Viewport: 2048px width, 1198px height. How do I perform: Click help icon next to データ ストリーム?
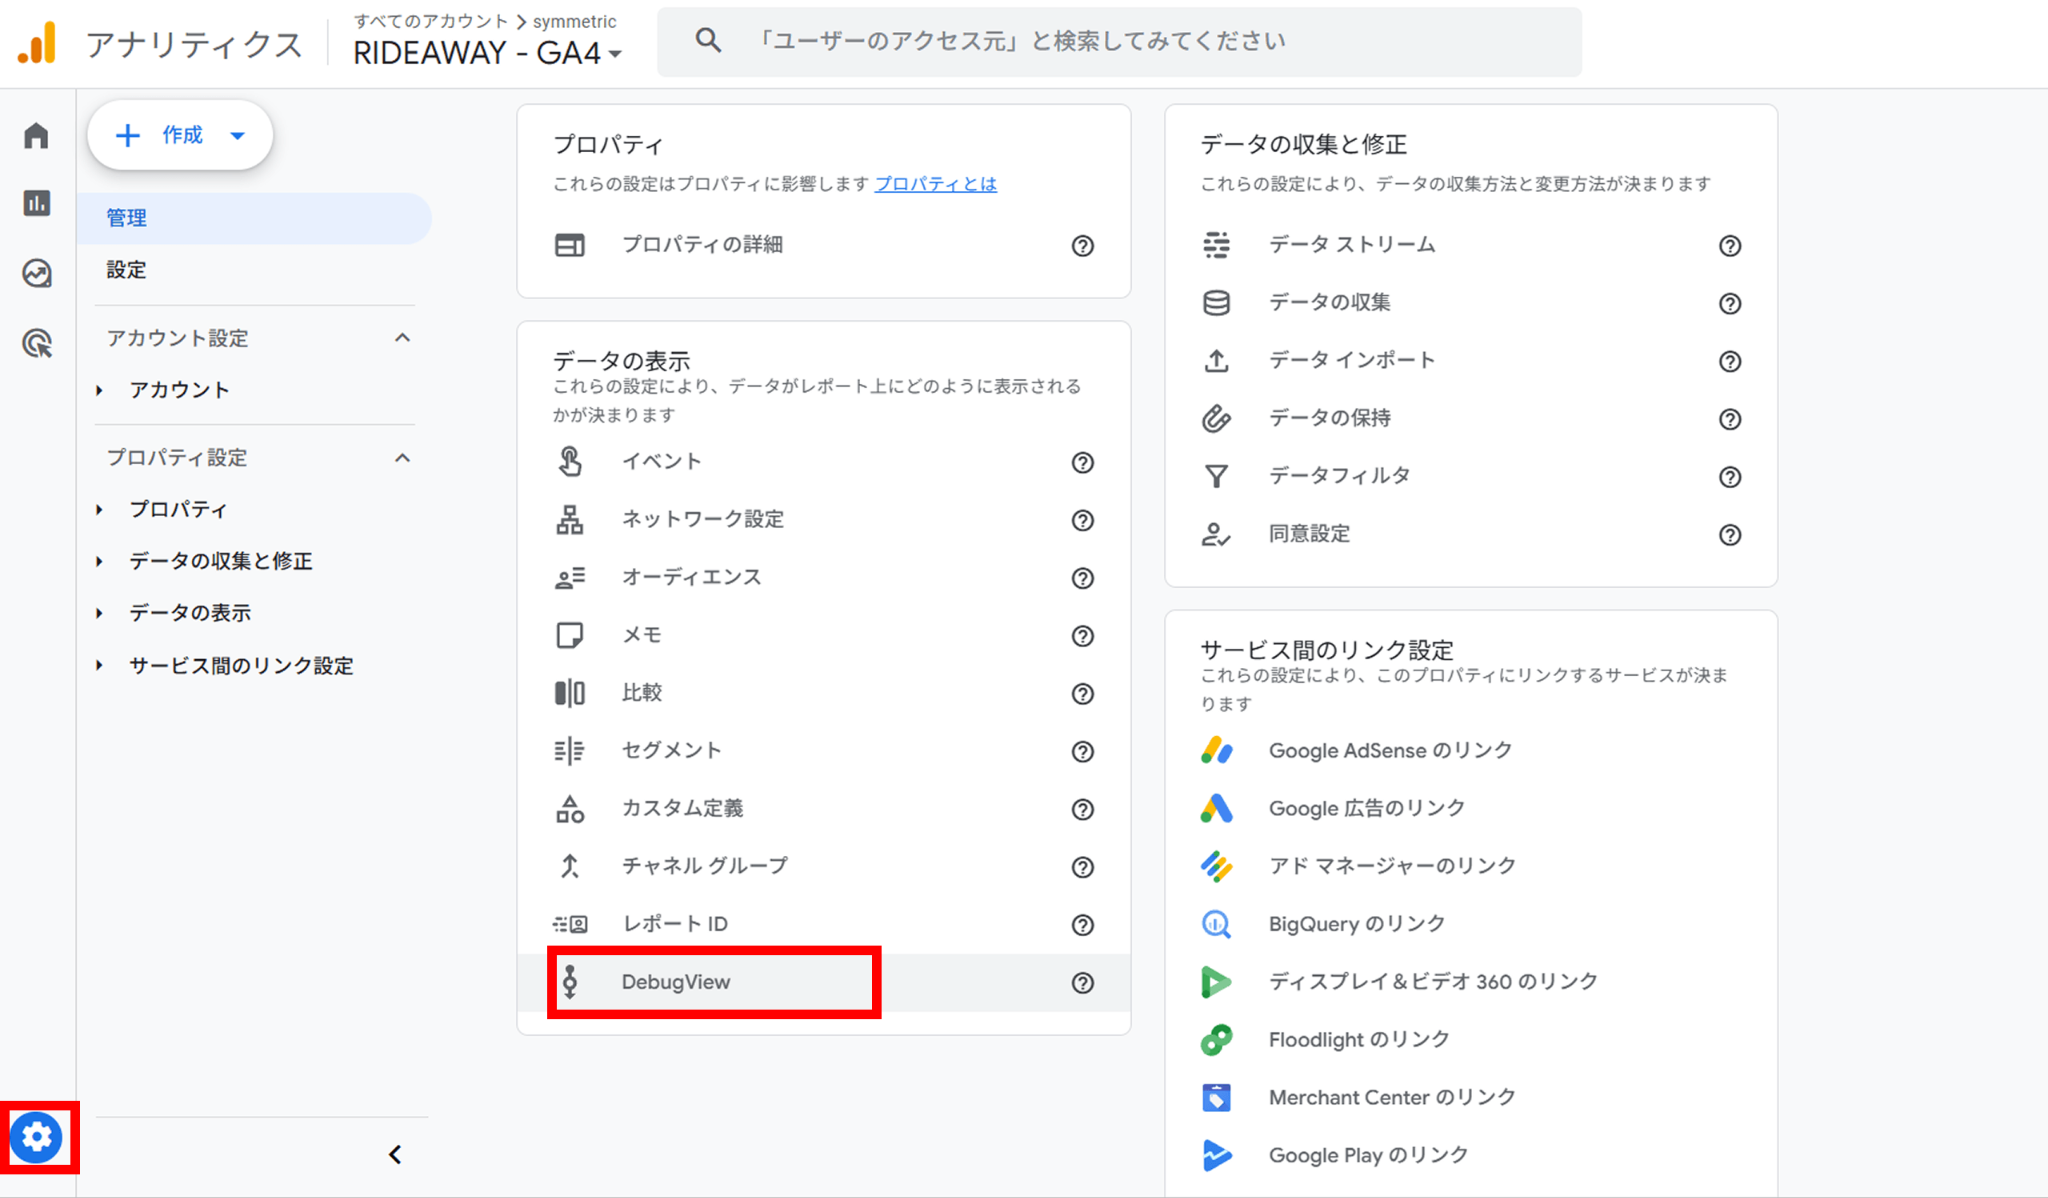pyautogui.click(x=1729, y=246)
